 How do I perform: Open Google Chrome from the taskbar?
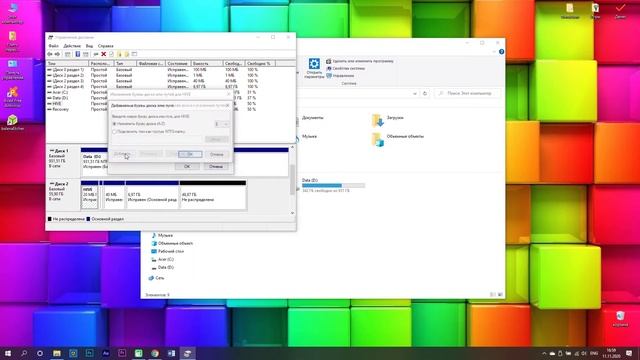click(x=155, y=353)
